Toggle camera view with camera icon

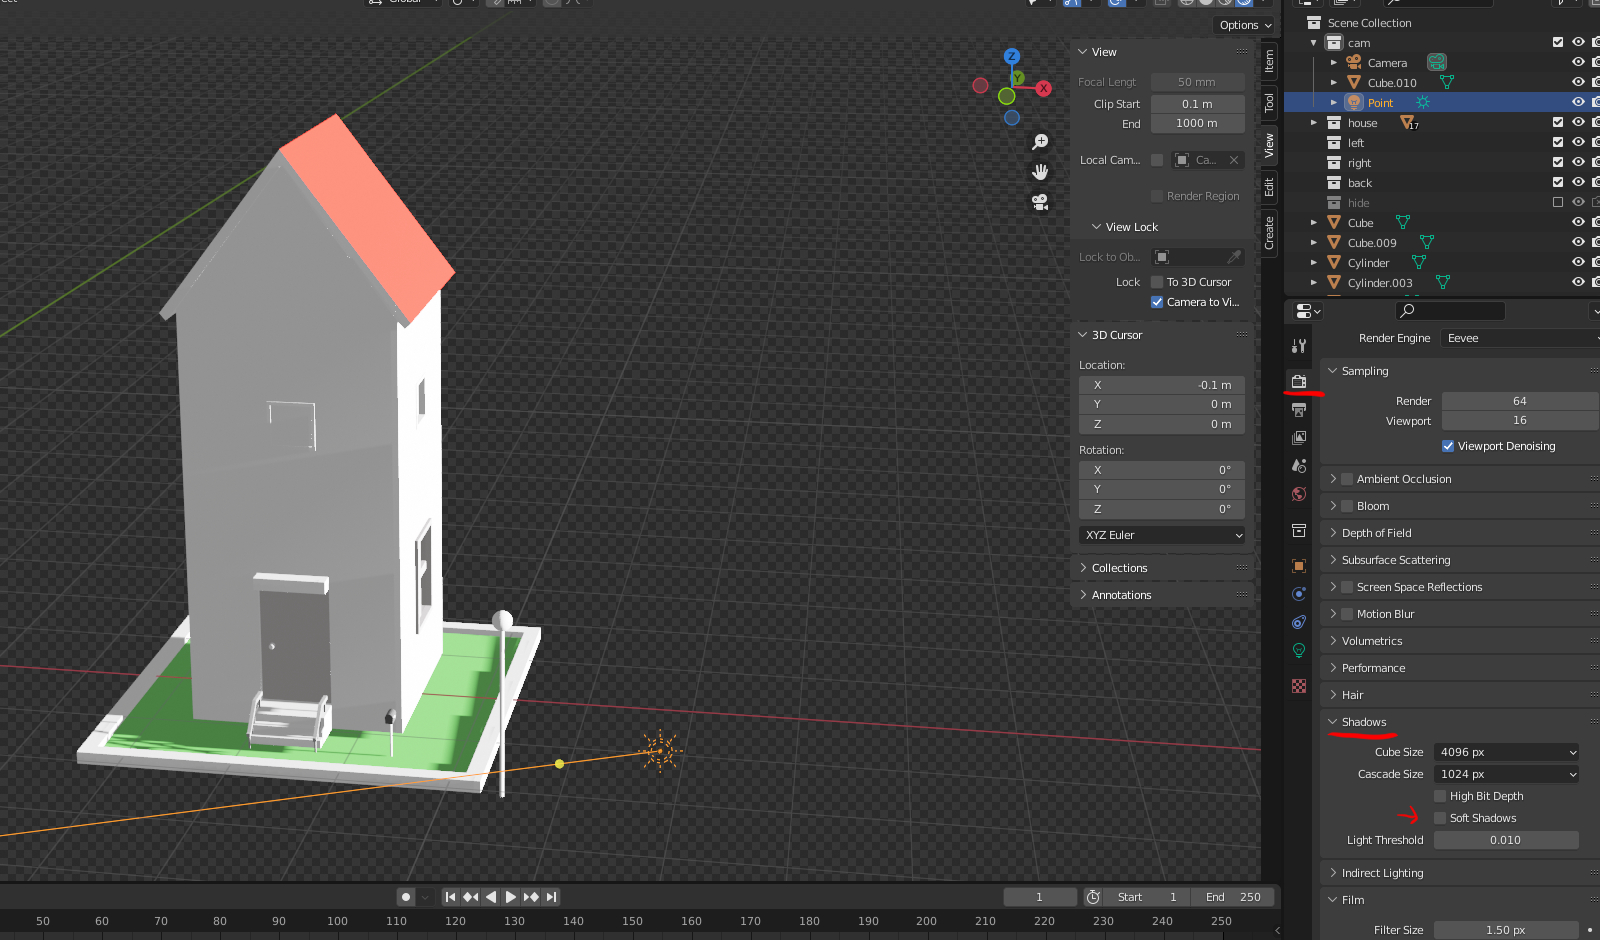pyautogui.click(x=1040, y=202)
